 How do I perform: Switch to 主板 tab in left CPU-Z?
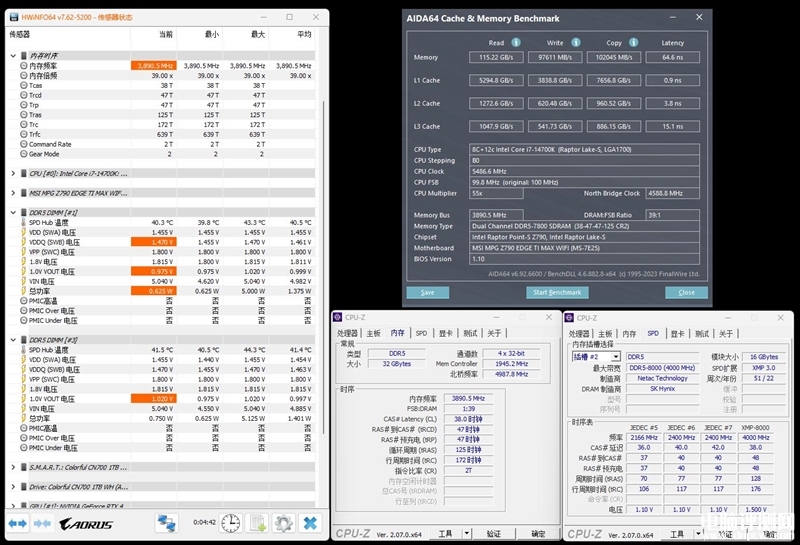373,333
